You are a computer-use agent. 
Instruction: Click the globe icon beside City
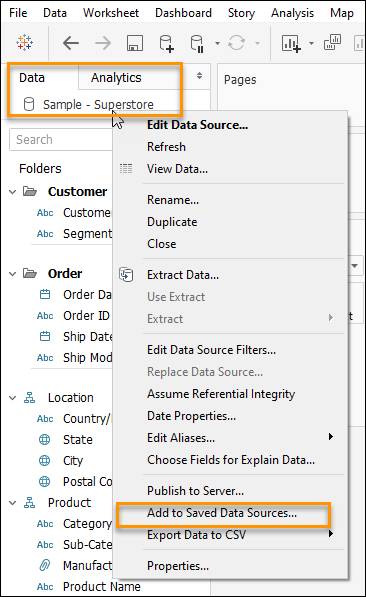[45, 460]
